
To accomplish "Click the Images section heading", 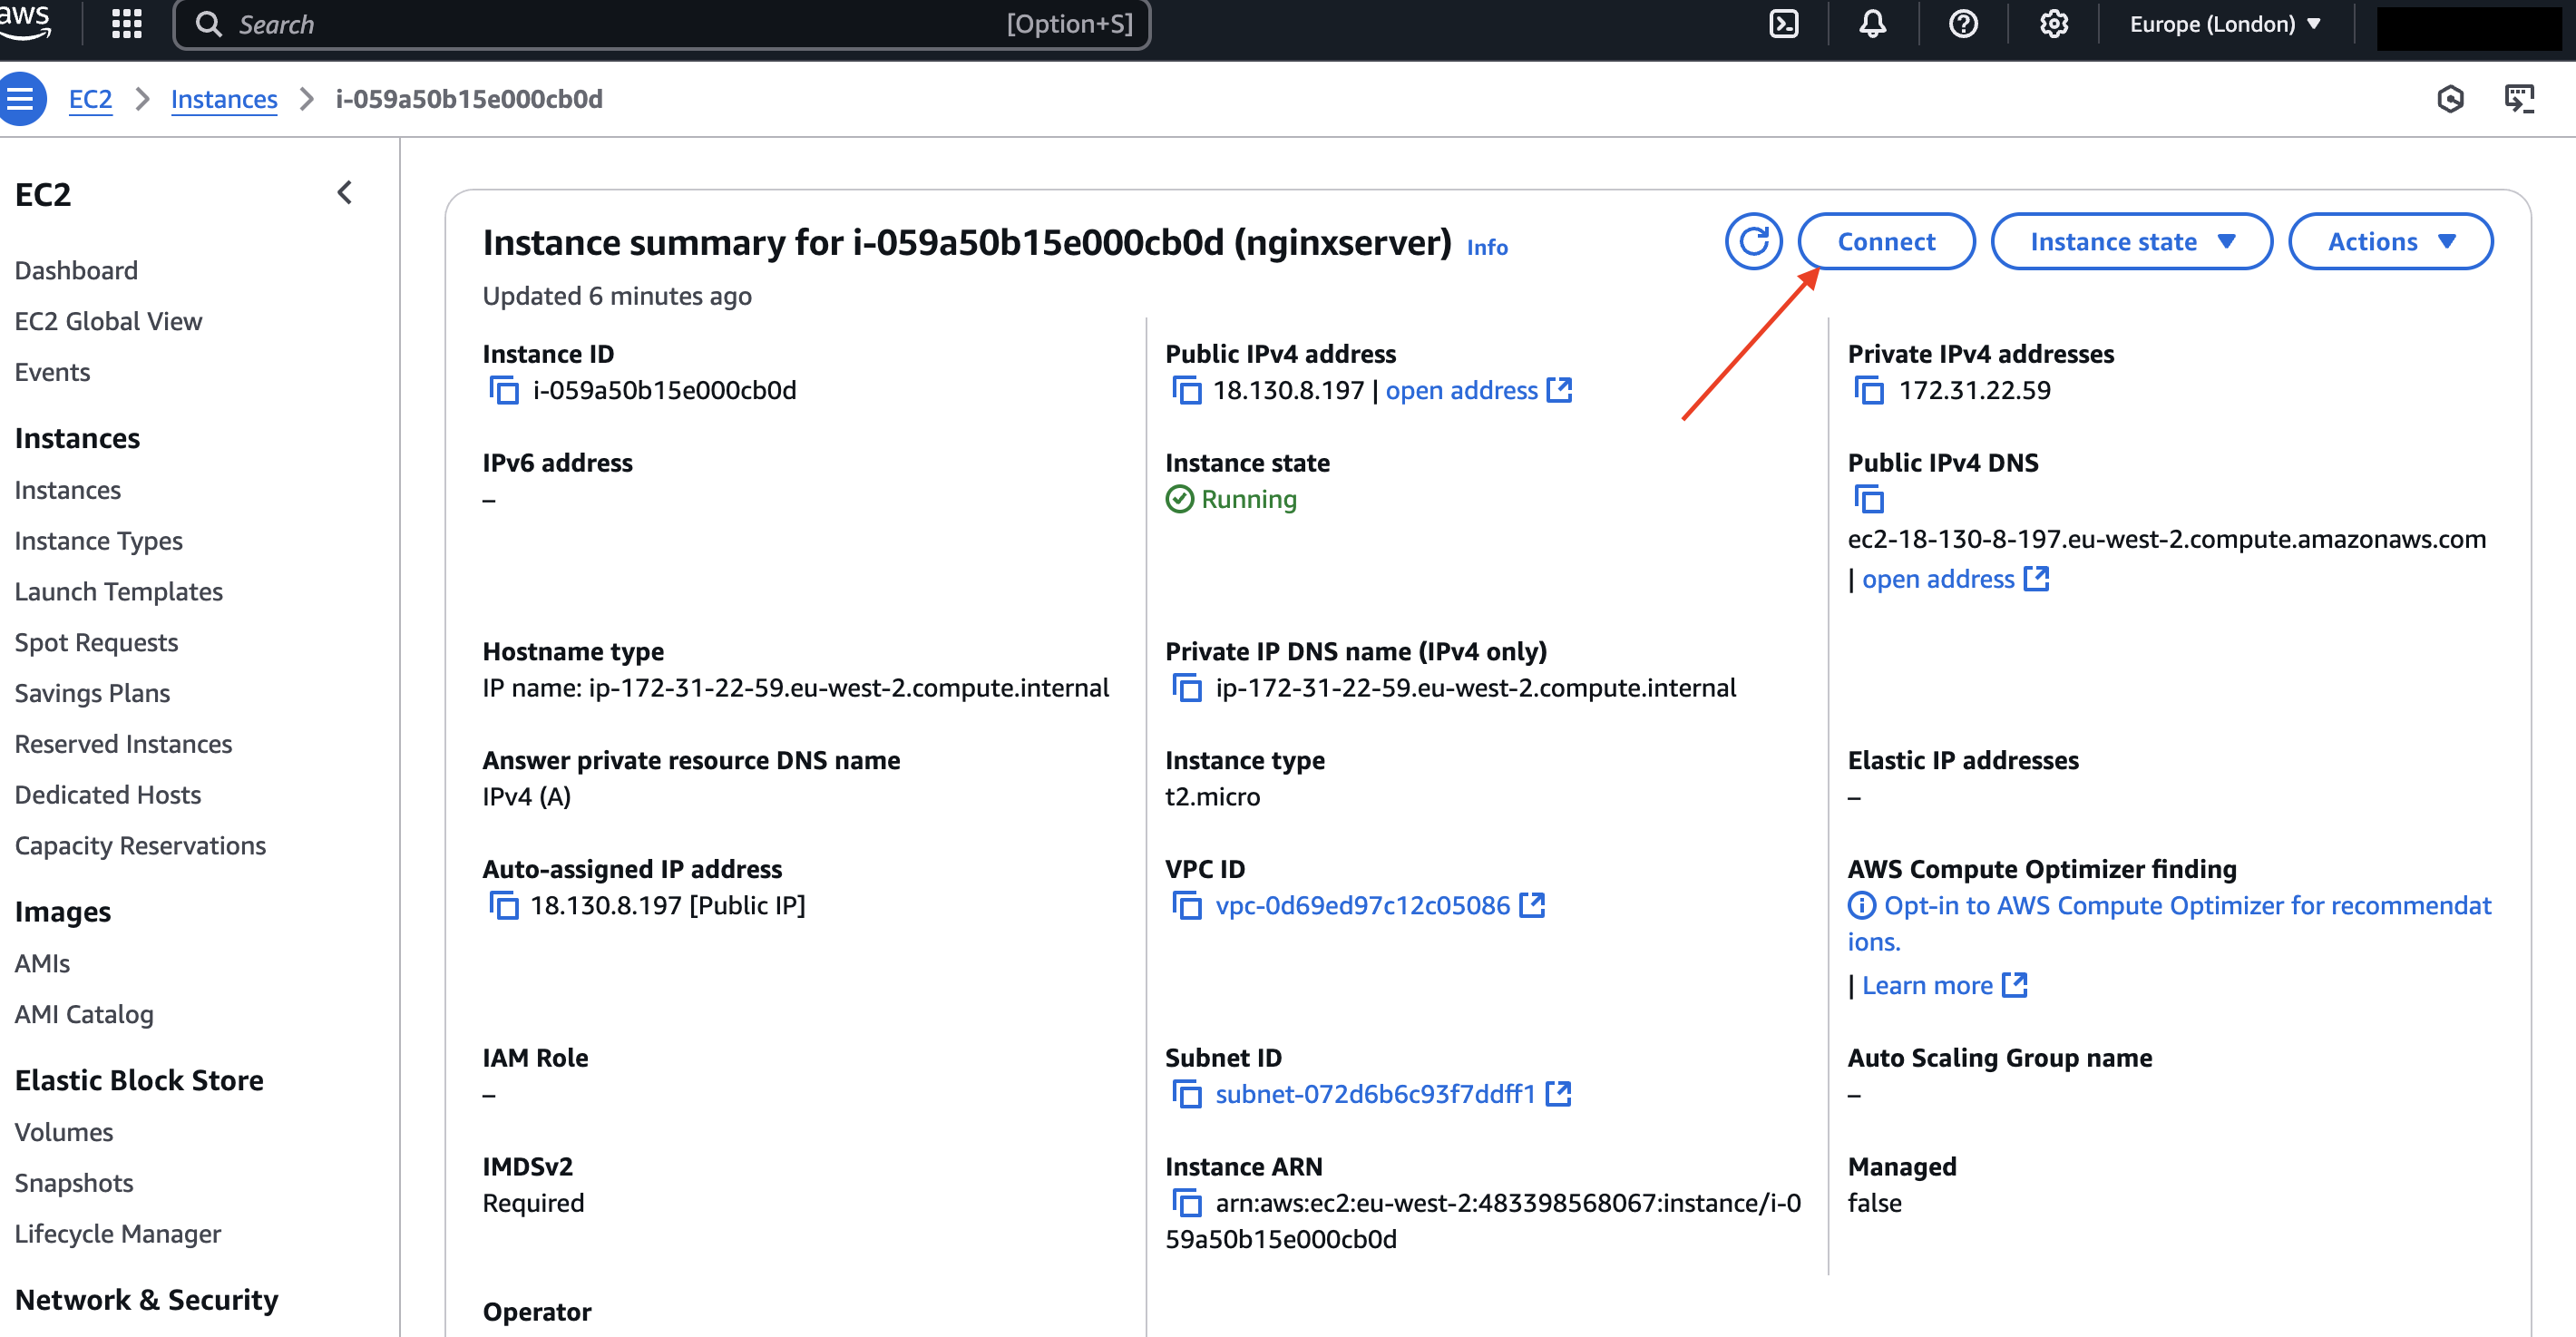I will point(62,913).
